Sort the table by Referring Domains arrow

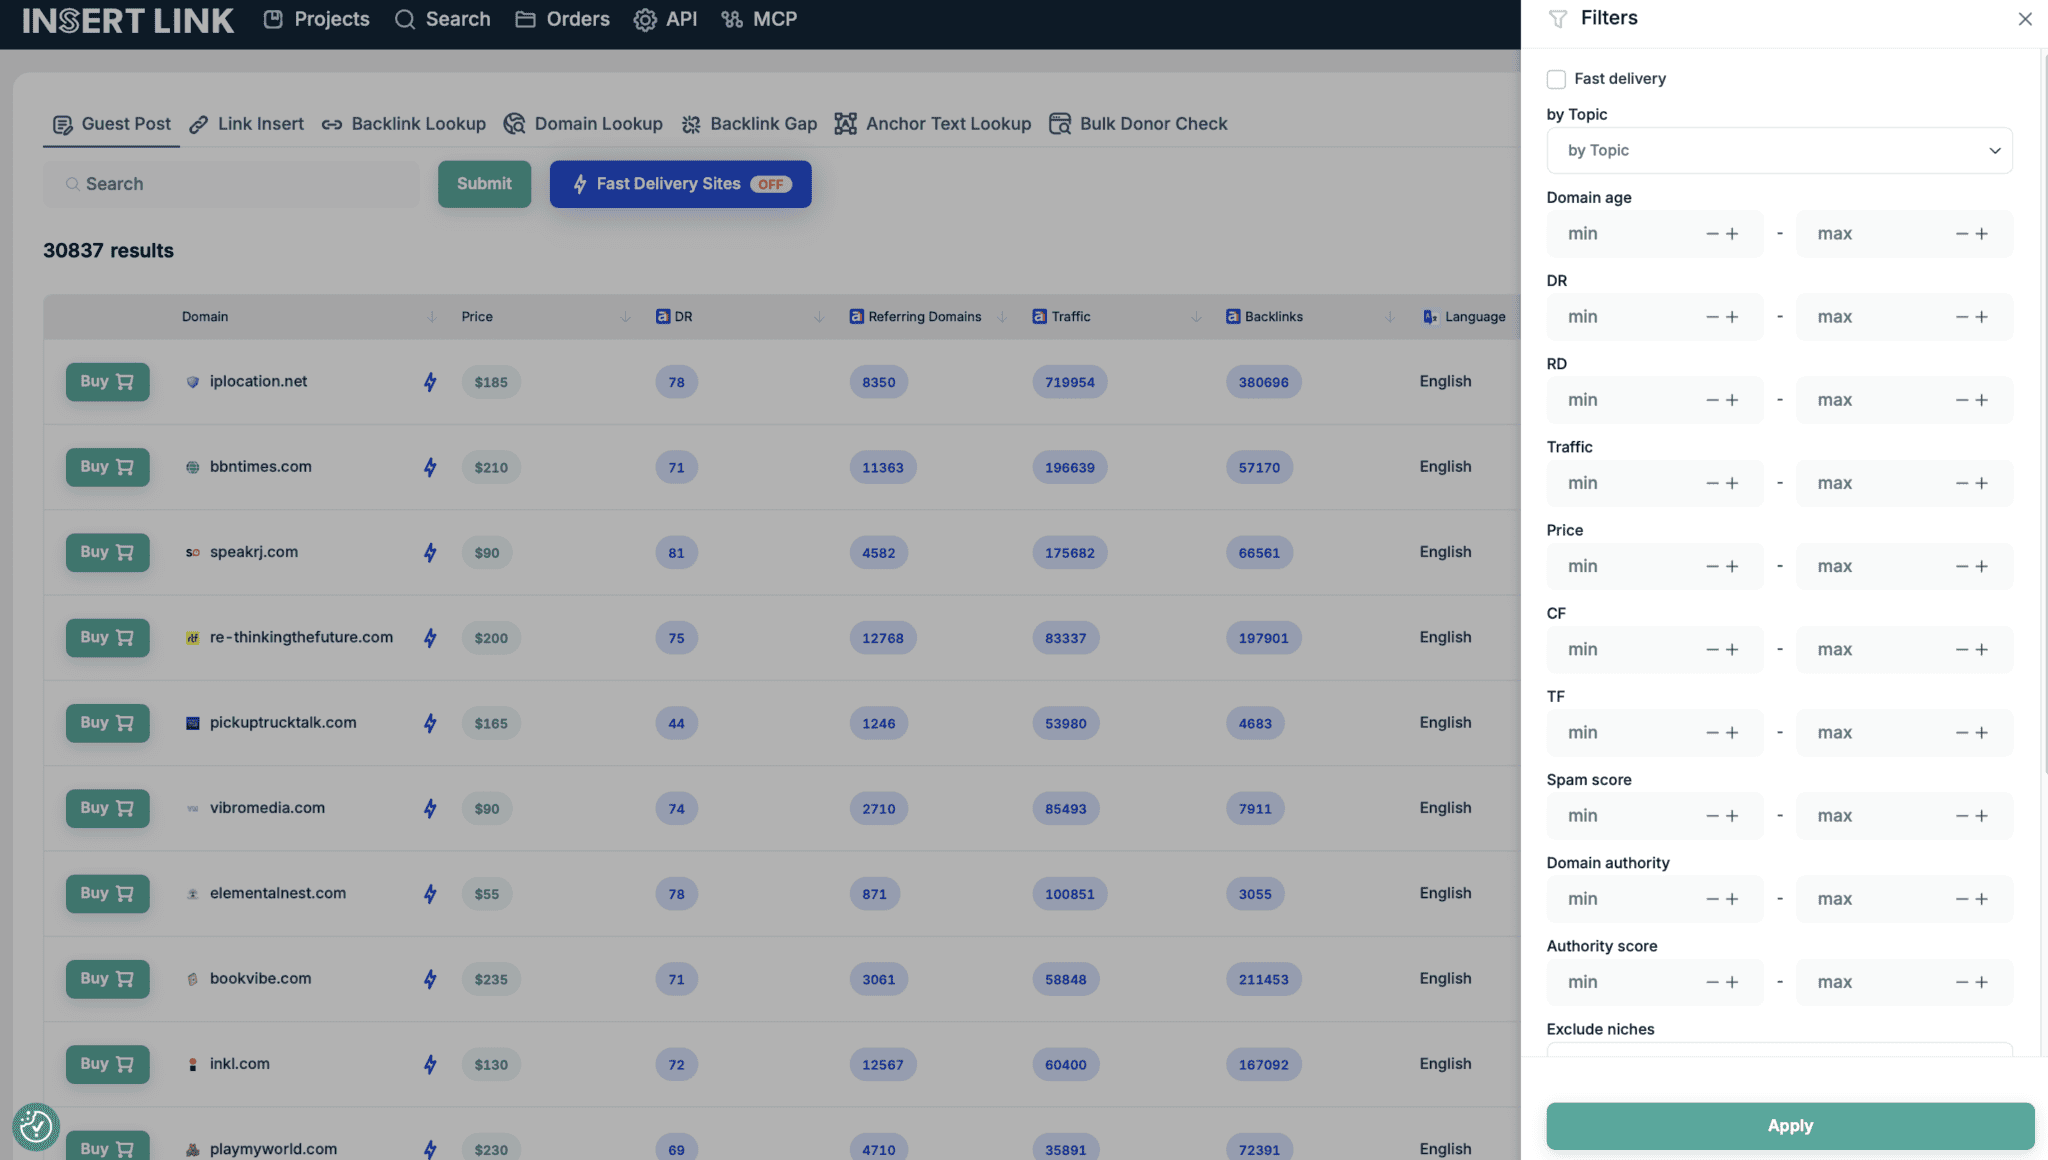[1002, 317]
